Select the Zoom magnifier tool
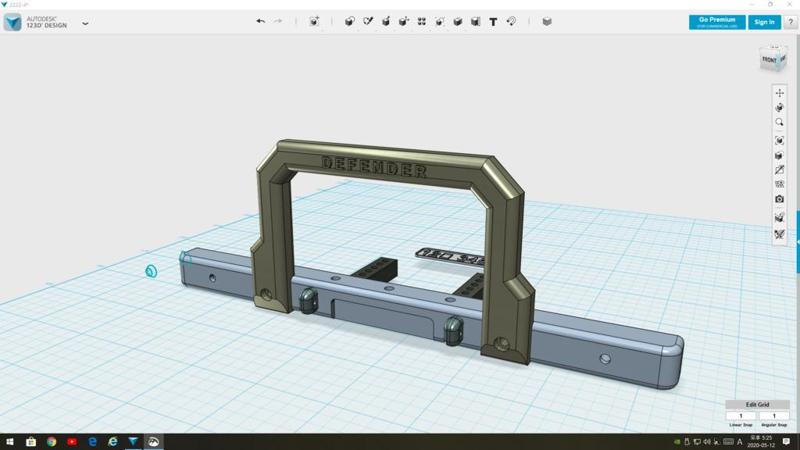Viewport: 800px width, 450px height. 780,122
